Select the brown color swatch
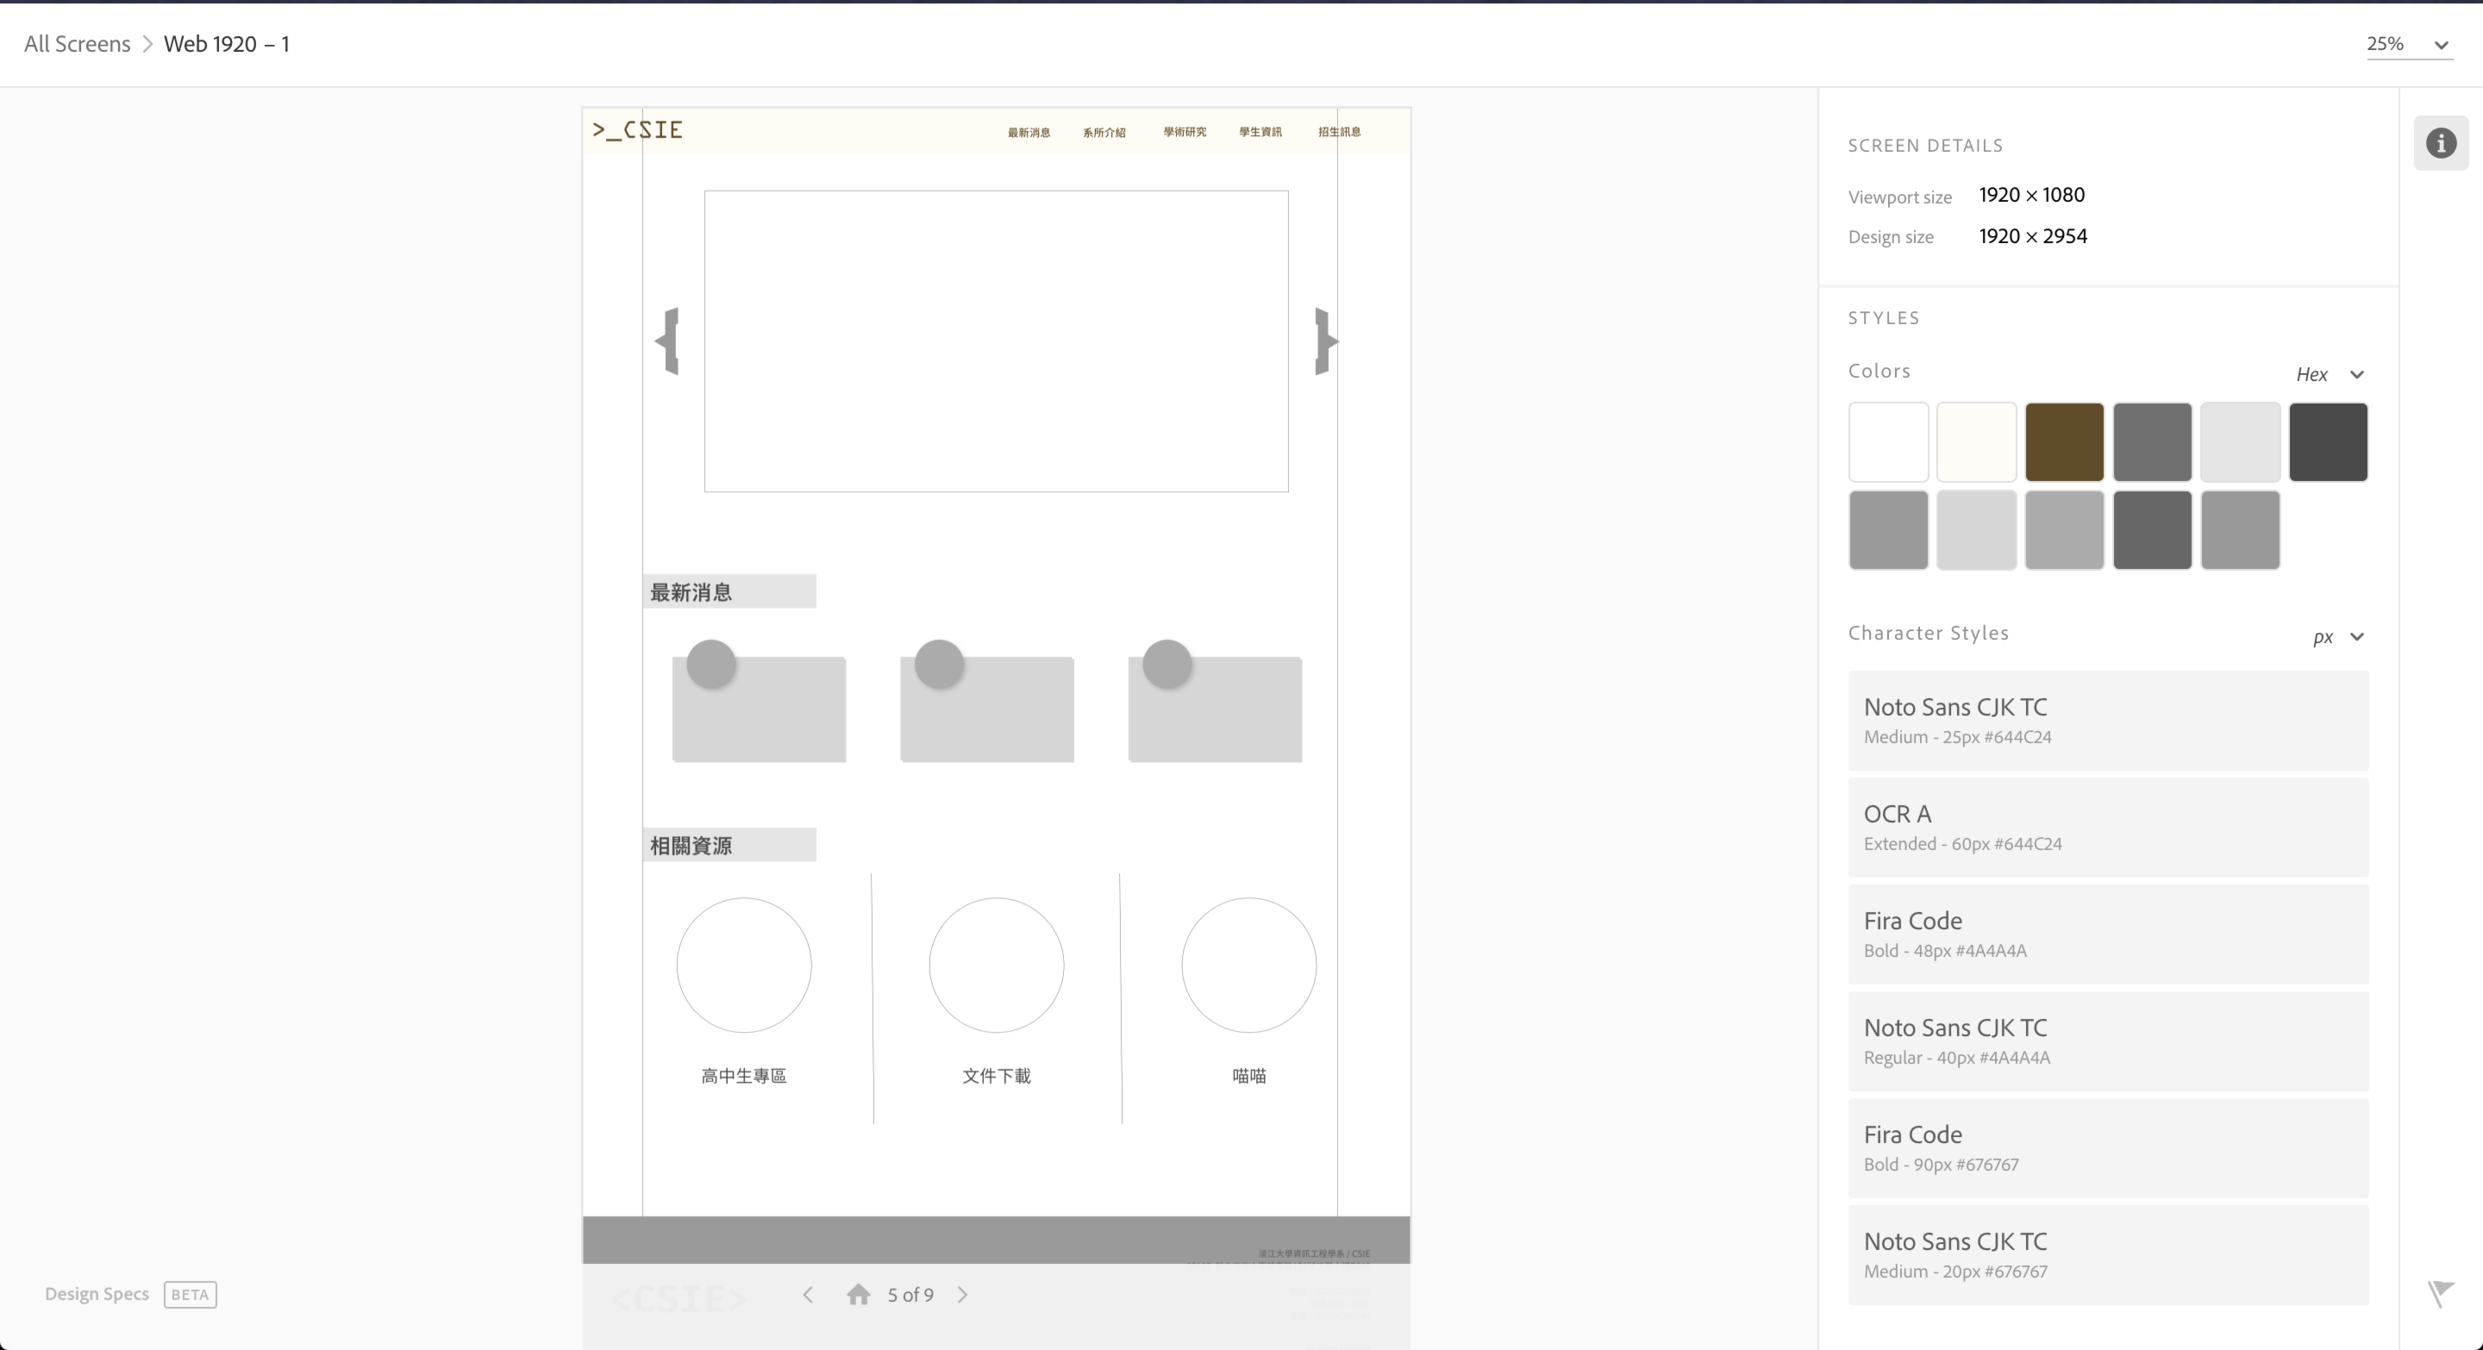This screenshot has height=1350, width=2483. pos(2064,442)
